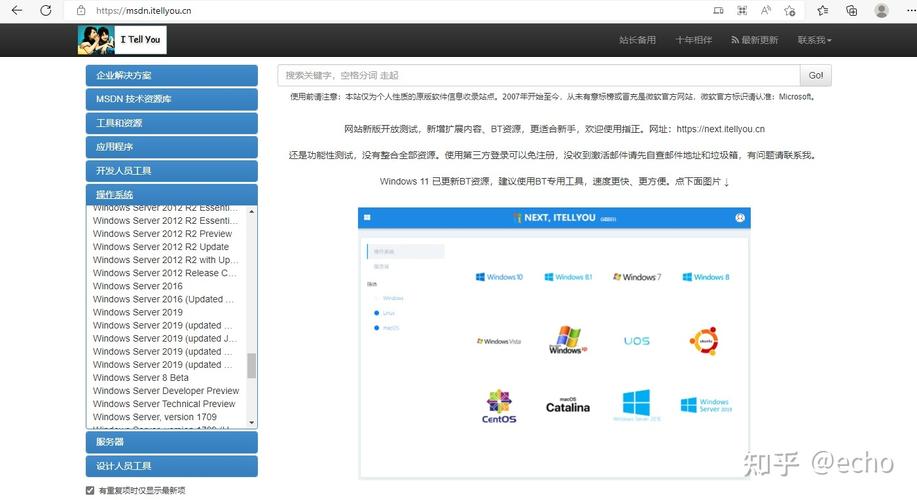Open the Collections icon in the browser toolbar

click(x=852, y=11)
